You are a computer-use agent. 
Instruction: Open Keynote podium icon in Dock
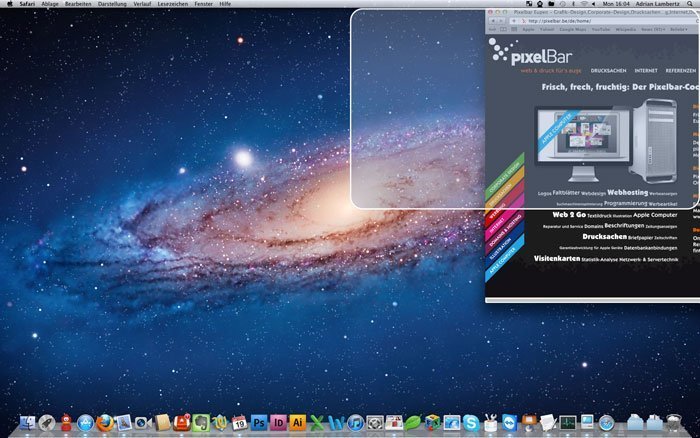(x=529, y=422)
